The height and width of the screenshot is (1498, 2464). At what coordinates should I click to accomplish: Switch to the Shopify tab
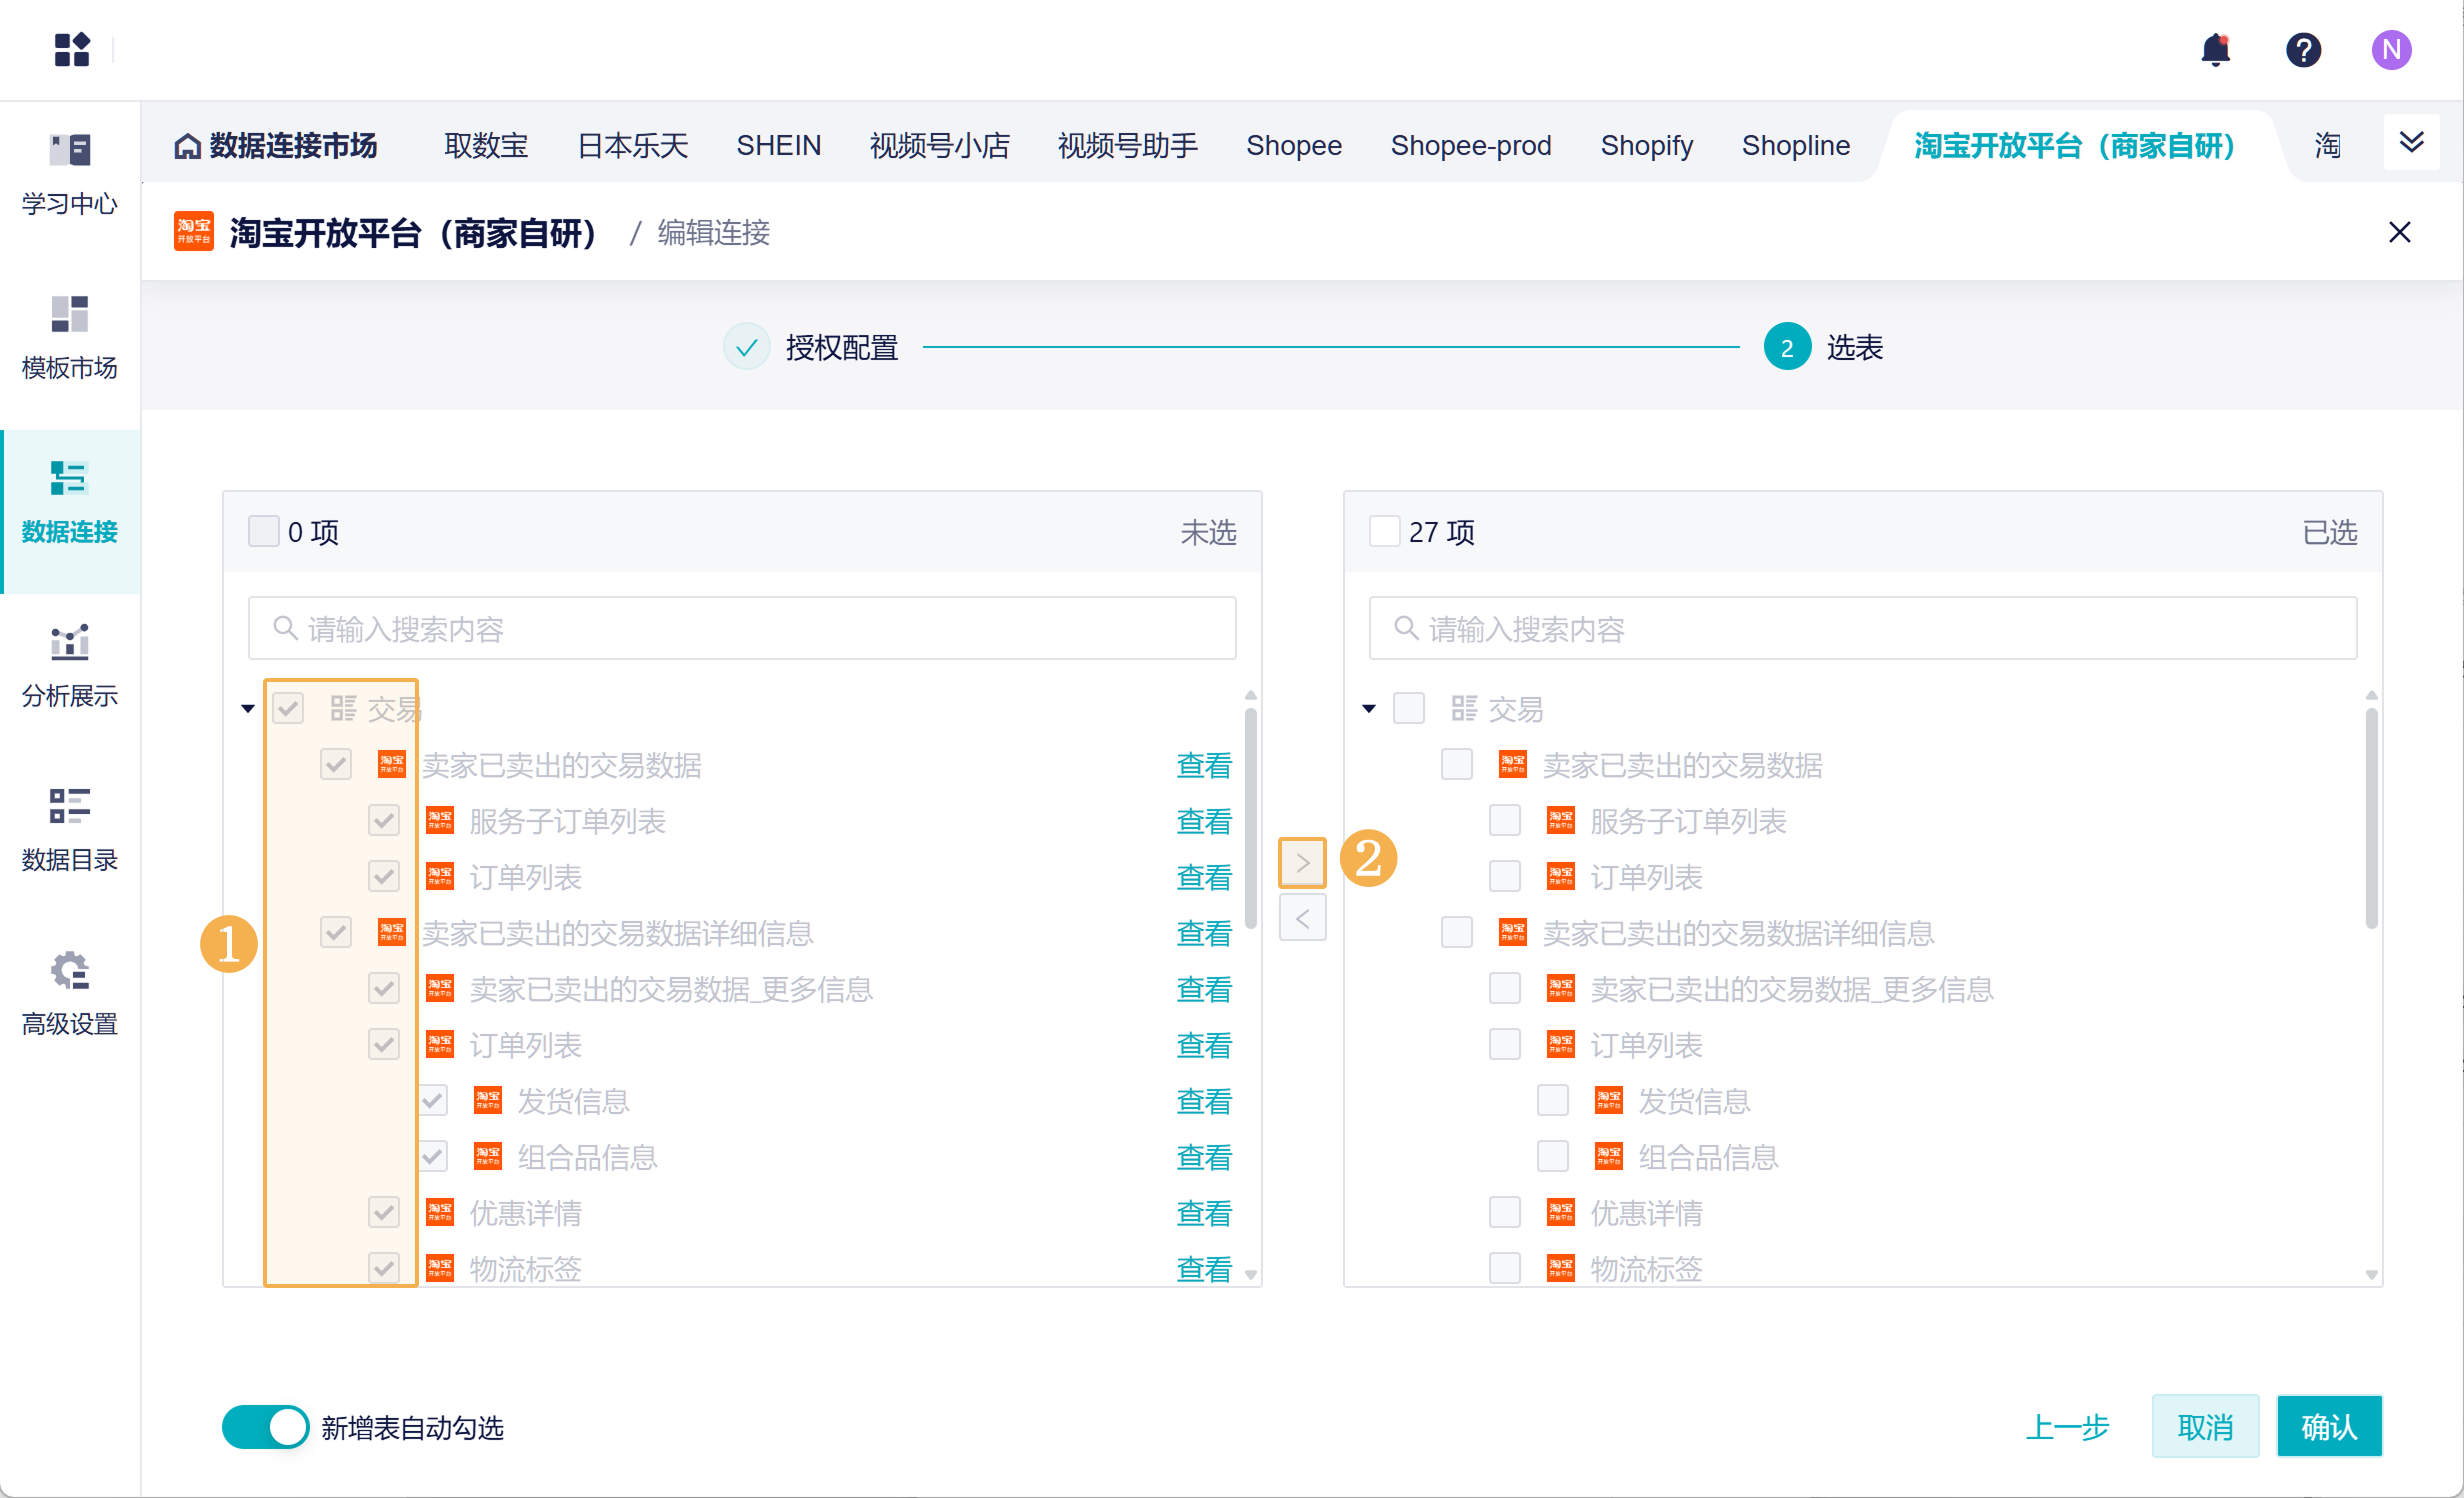point(1647,146)
